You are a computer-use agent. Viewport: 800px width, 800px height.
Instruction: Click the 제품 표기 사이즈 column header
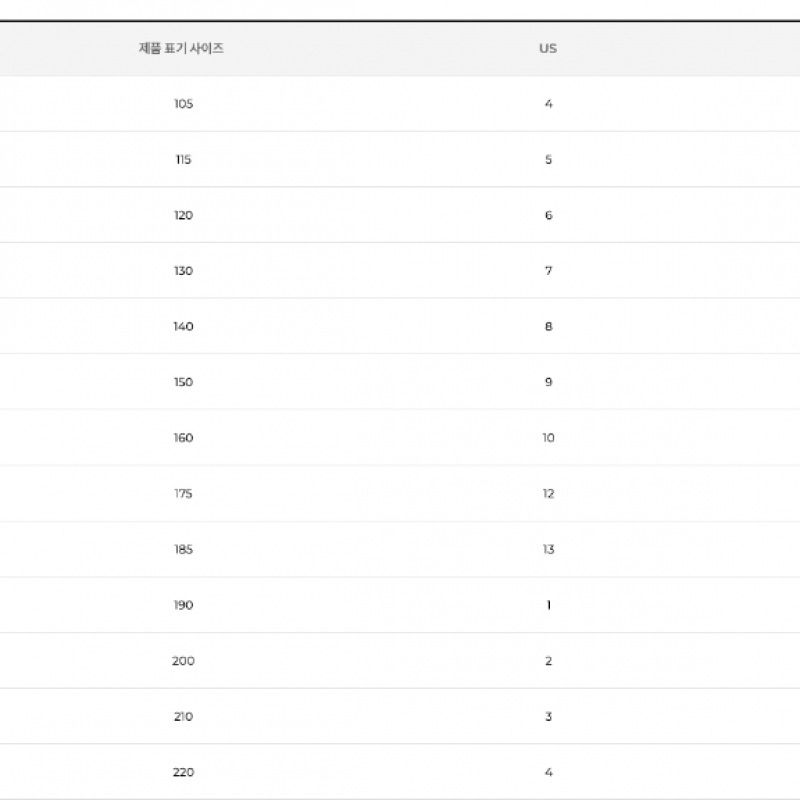point(182,48)
